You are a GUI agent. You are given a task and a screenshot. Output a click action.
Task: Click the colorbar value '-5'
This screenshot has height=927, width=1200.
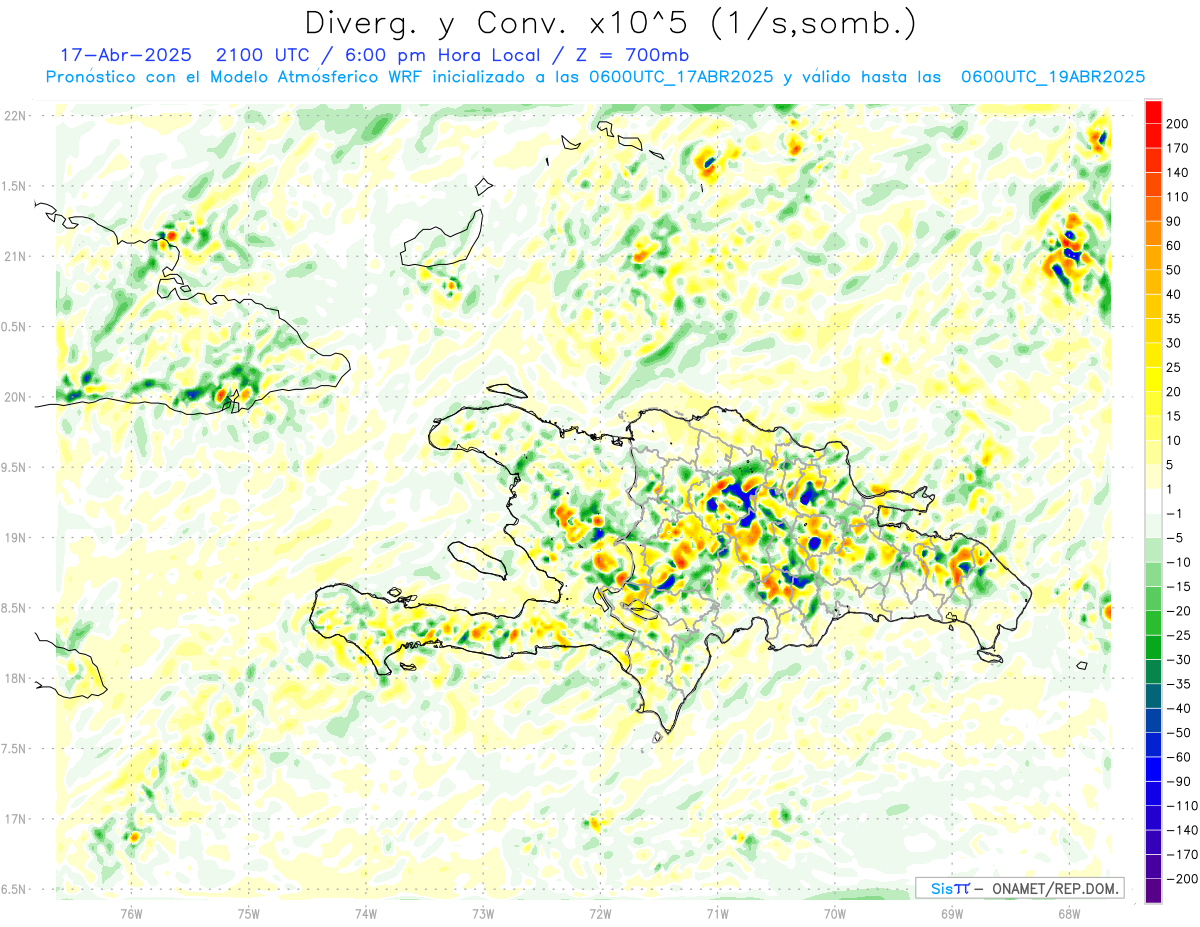pos(1174,538)
